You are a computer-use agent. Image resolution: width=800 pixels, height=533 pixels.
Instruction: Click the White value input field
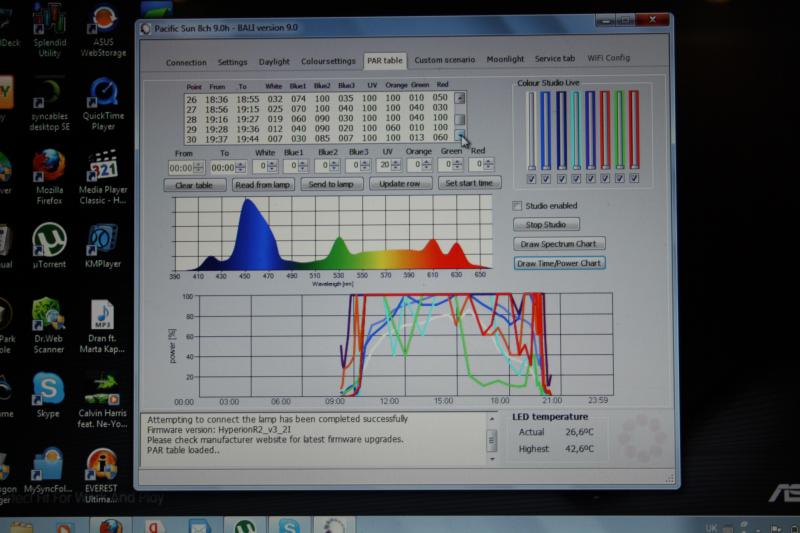pyautogui.click(x=262, y=166)
